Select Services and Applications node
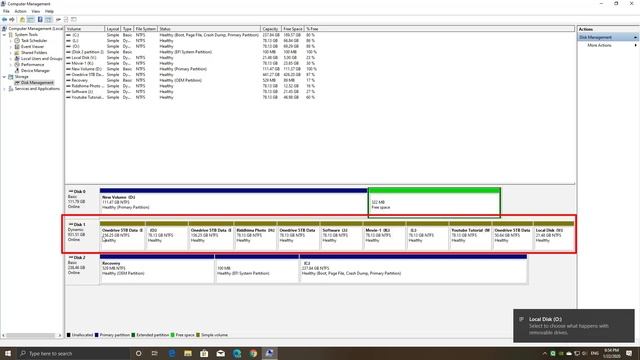The image size is (640, 360). click(x=37, y=89)
